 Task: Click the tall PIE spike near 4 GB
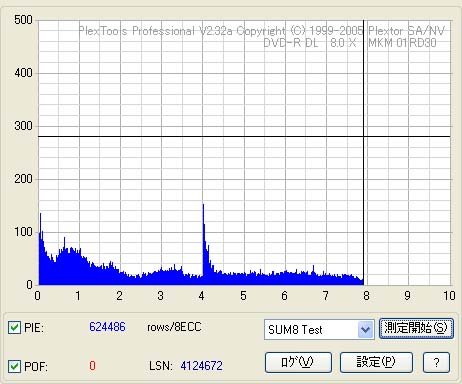coord(203,240)
